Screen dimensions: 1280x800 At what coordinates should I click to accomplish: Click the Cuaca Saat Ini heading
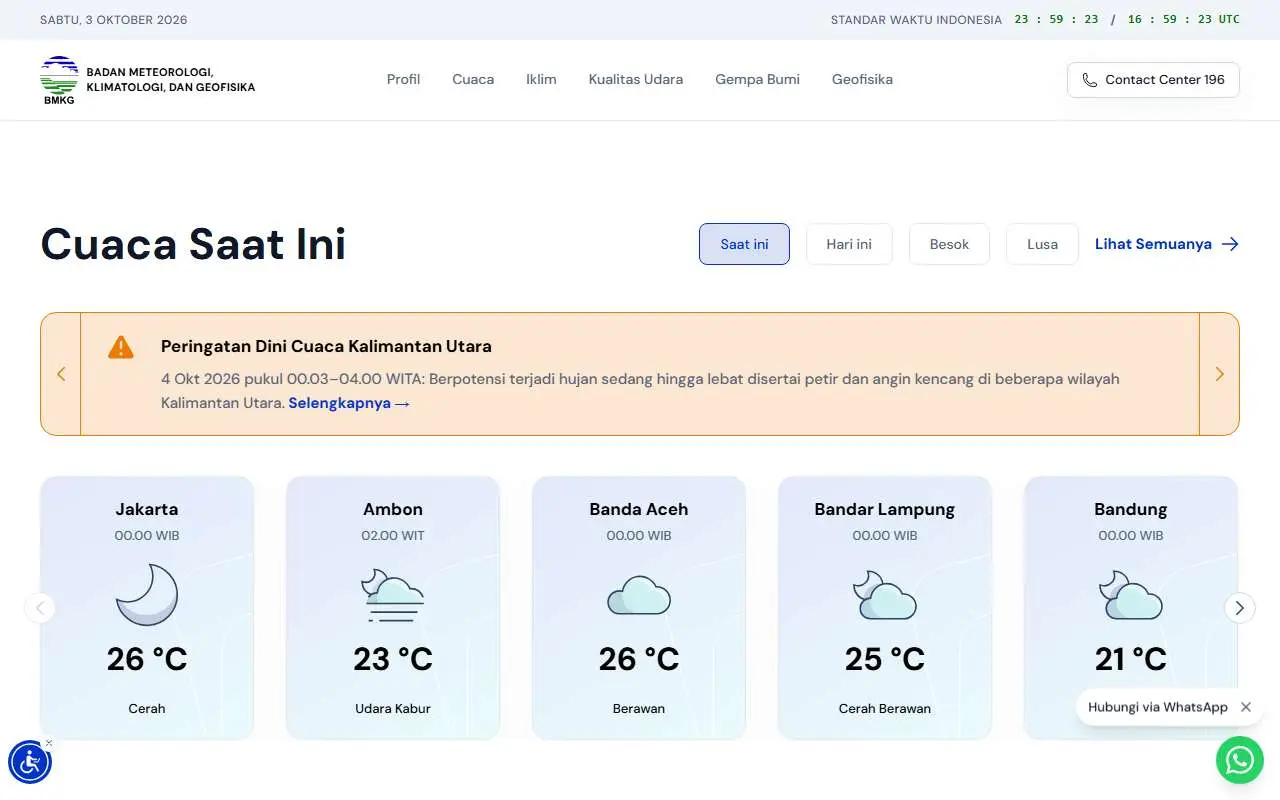[x=193, y=244]
